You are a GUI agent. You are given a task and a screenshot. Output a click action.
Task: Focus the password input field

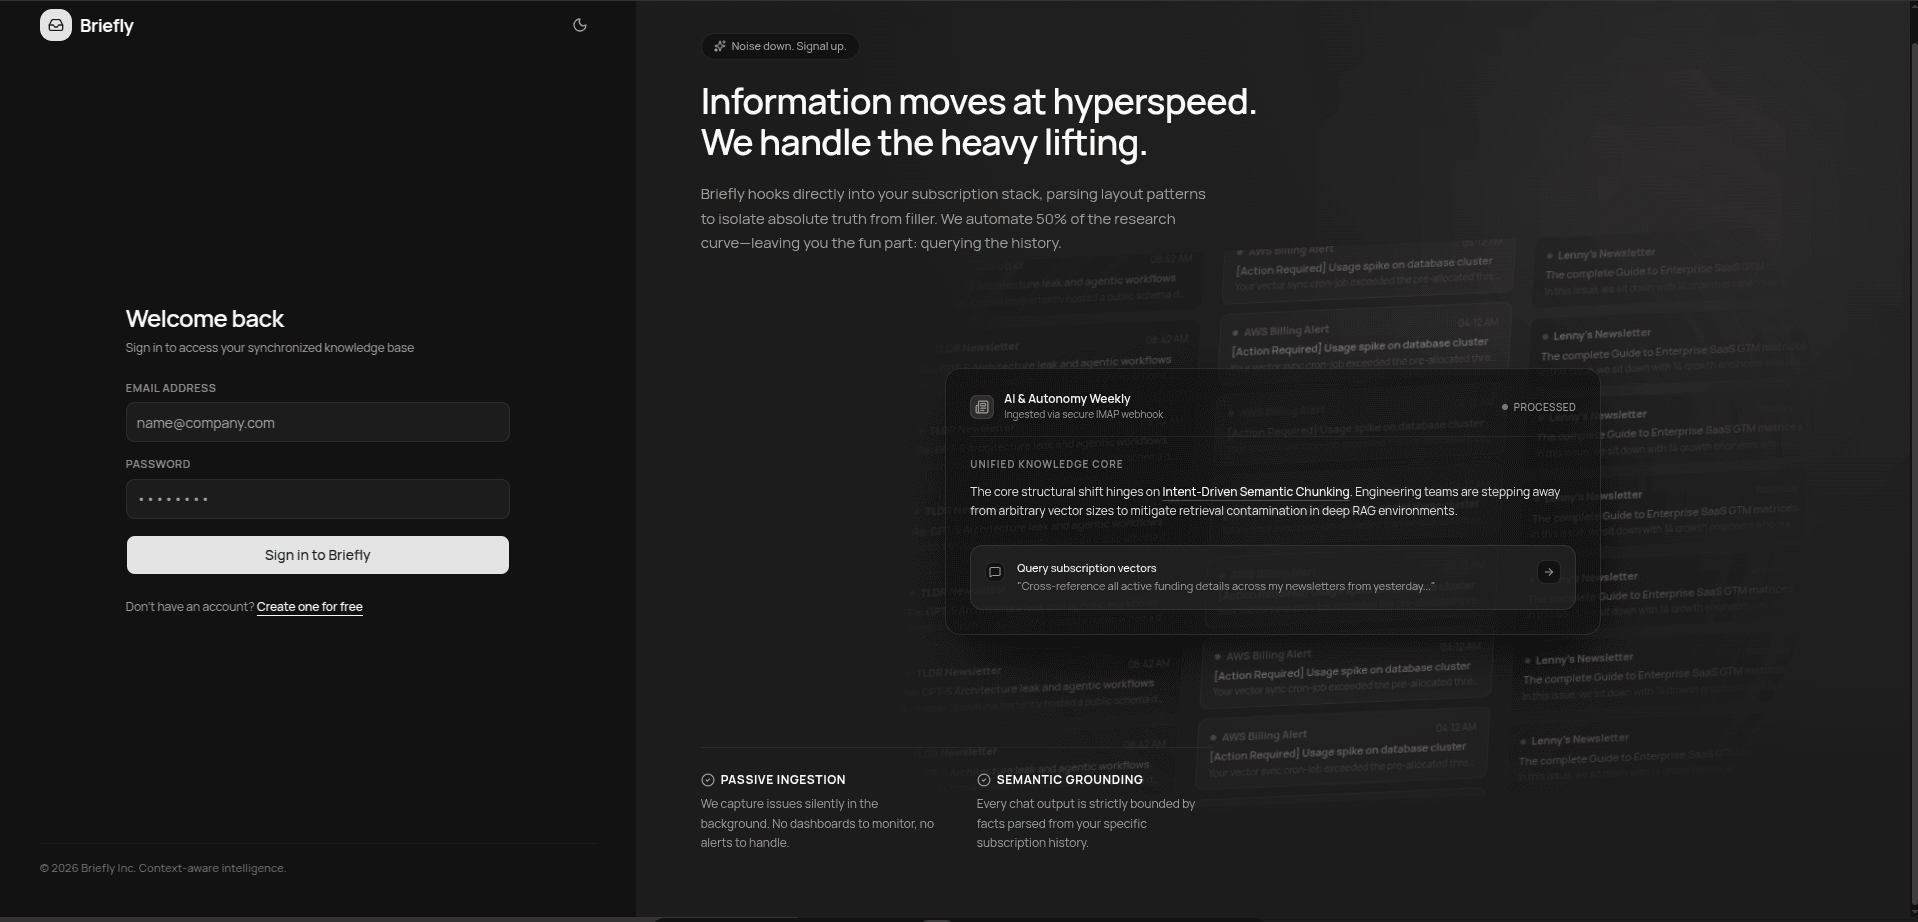(318, 499)
